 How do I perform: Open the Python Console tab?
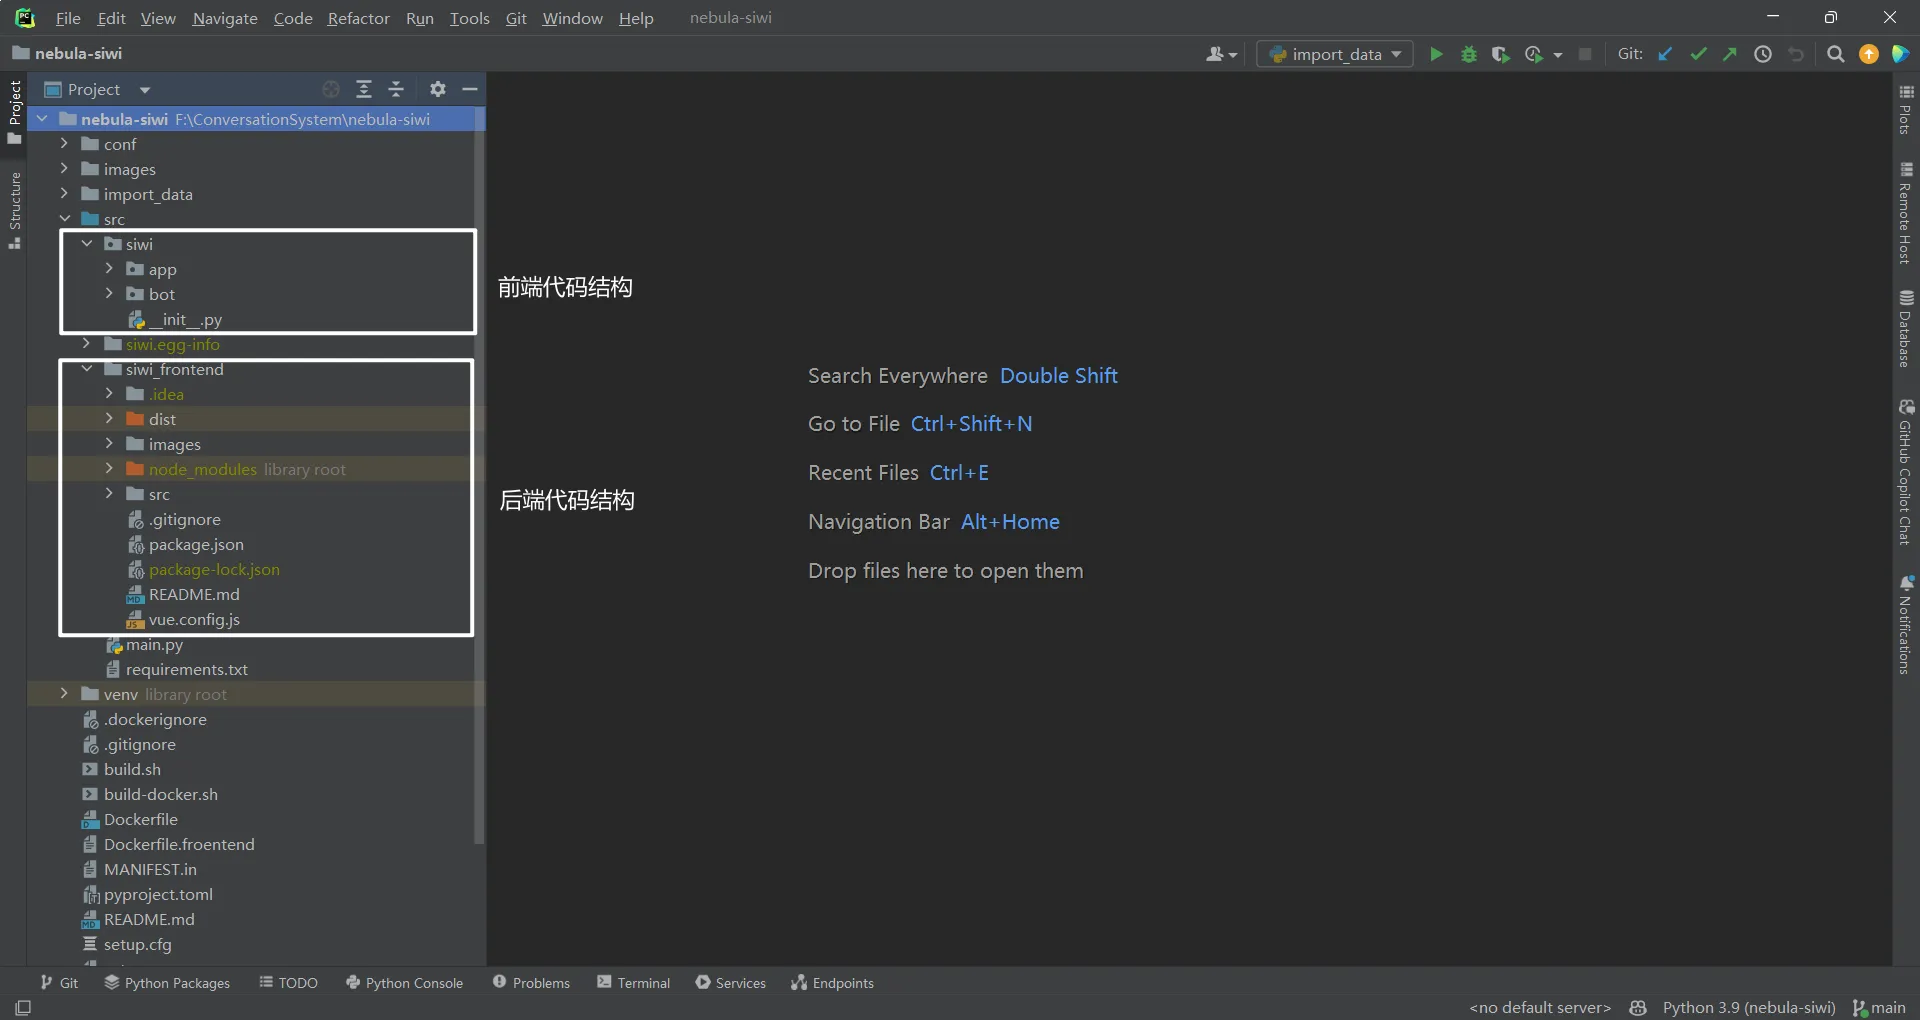(404, 983)
